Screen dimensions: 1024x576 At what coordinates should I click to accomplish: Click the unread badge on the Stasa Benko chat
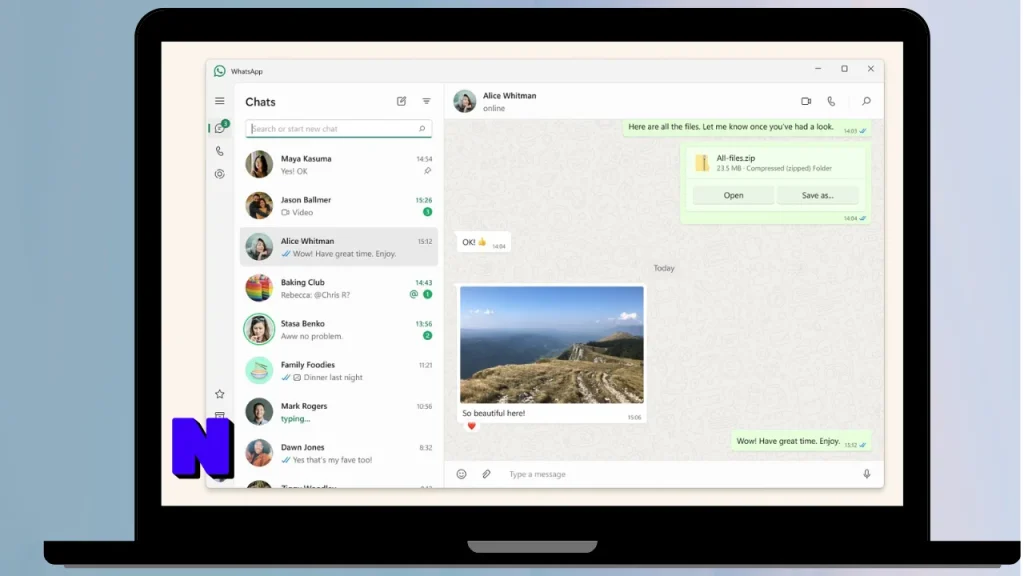[427, 336]
